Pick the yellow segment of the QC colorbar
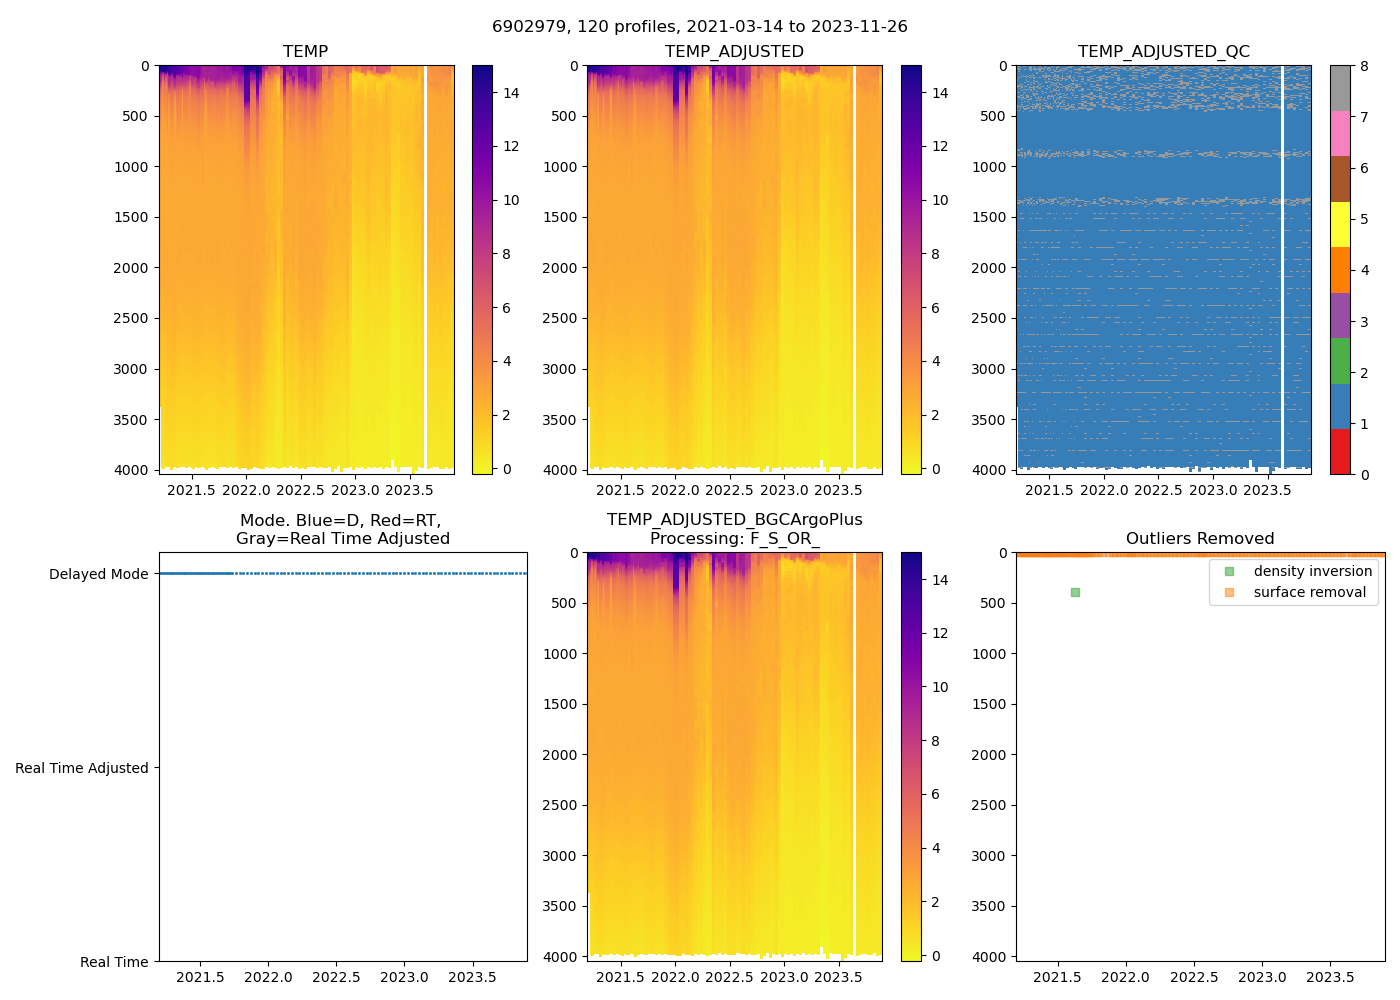This screenshot has width=1400, height=1000. 1340,225
